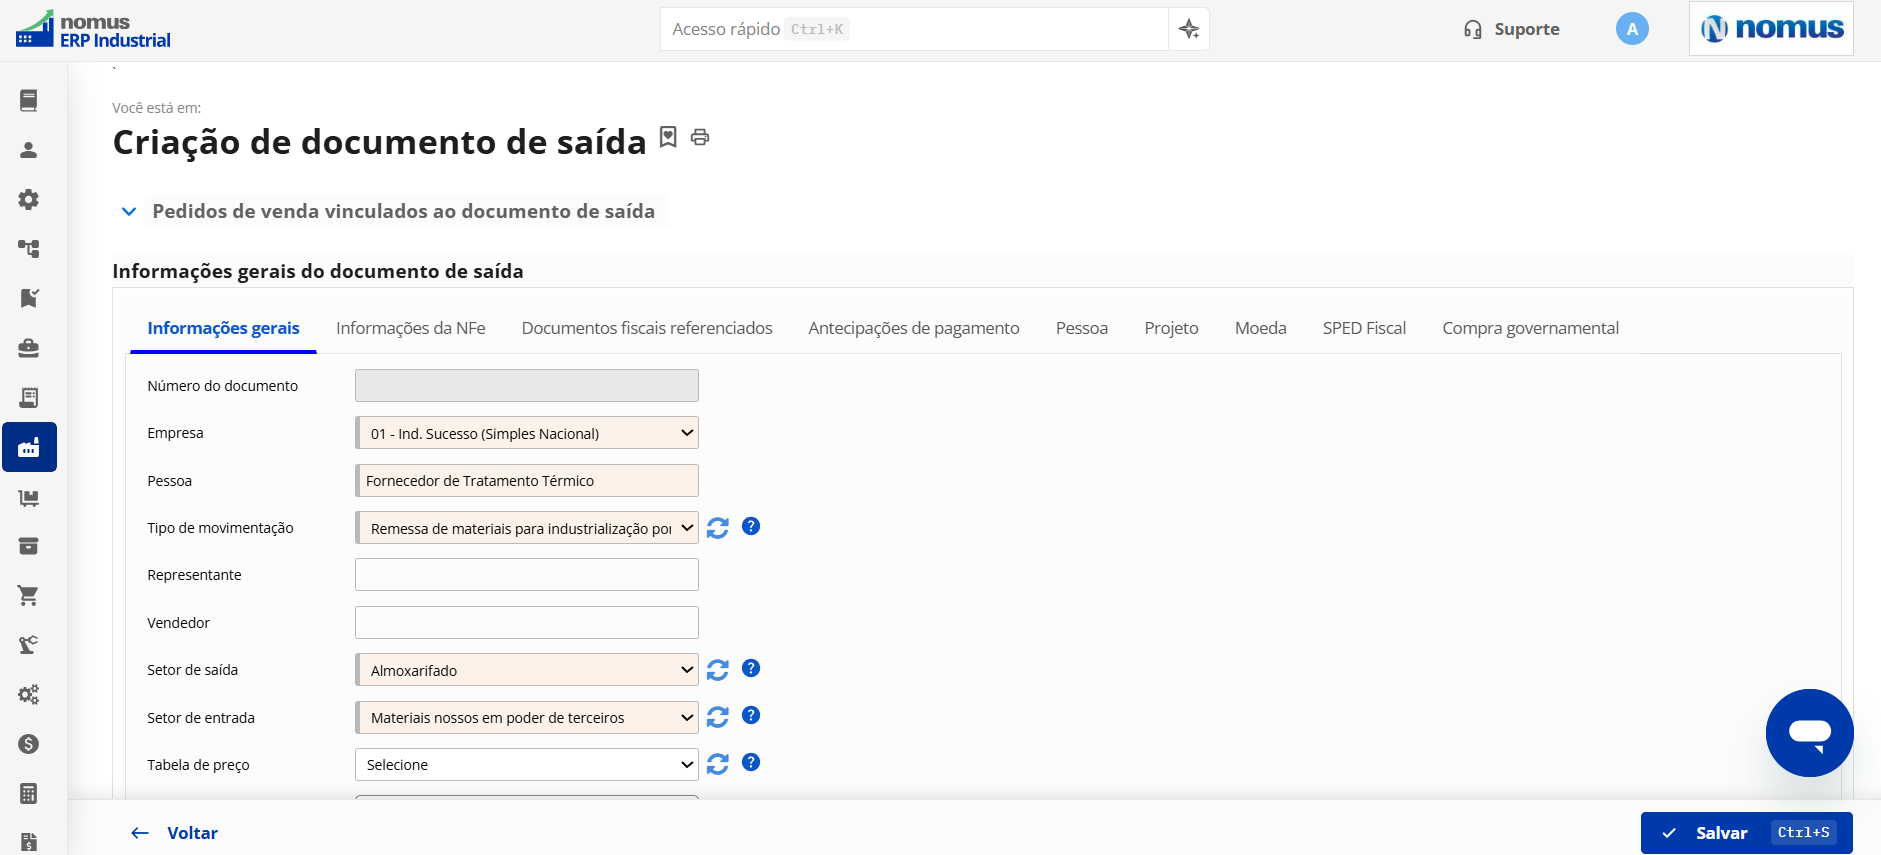Click the sparkle assistant icon by quick access

[1189, 29]
